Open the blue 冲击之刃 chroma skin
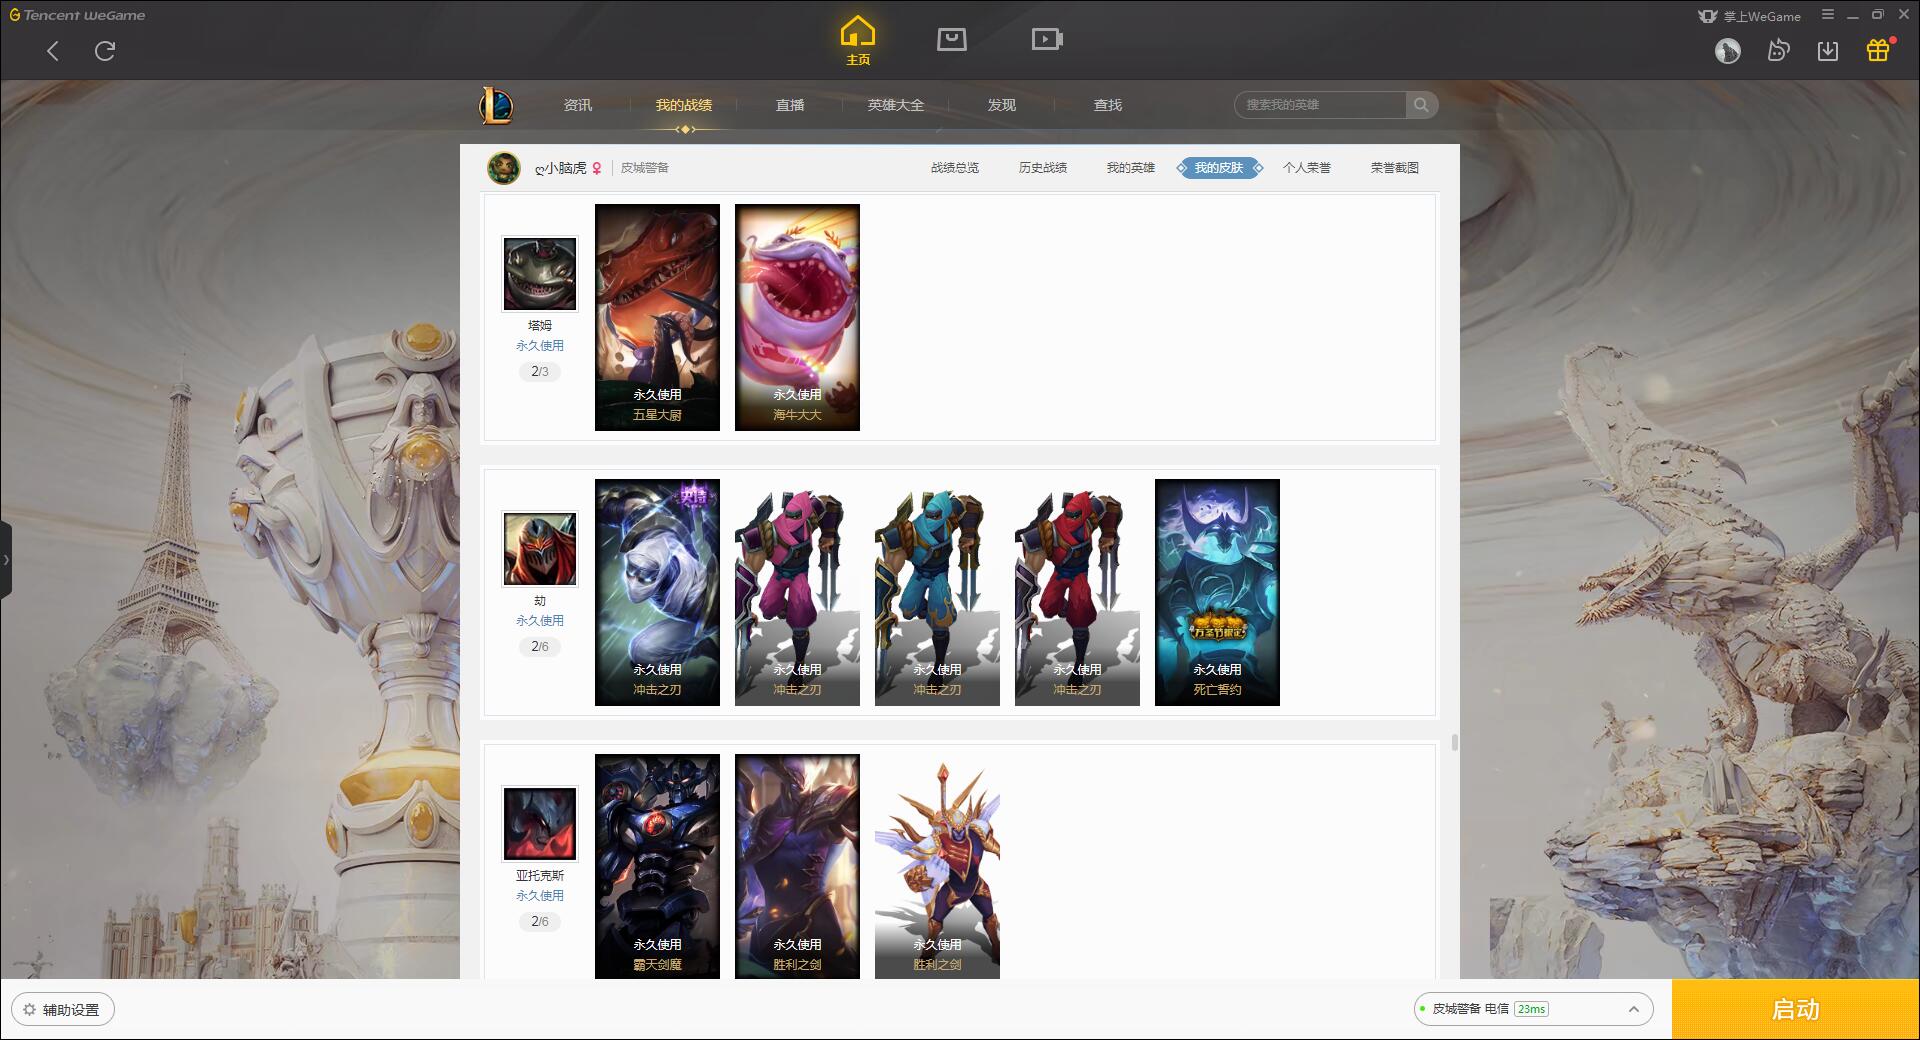 pos(937,592)
